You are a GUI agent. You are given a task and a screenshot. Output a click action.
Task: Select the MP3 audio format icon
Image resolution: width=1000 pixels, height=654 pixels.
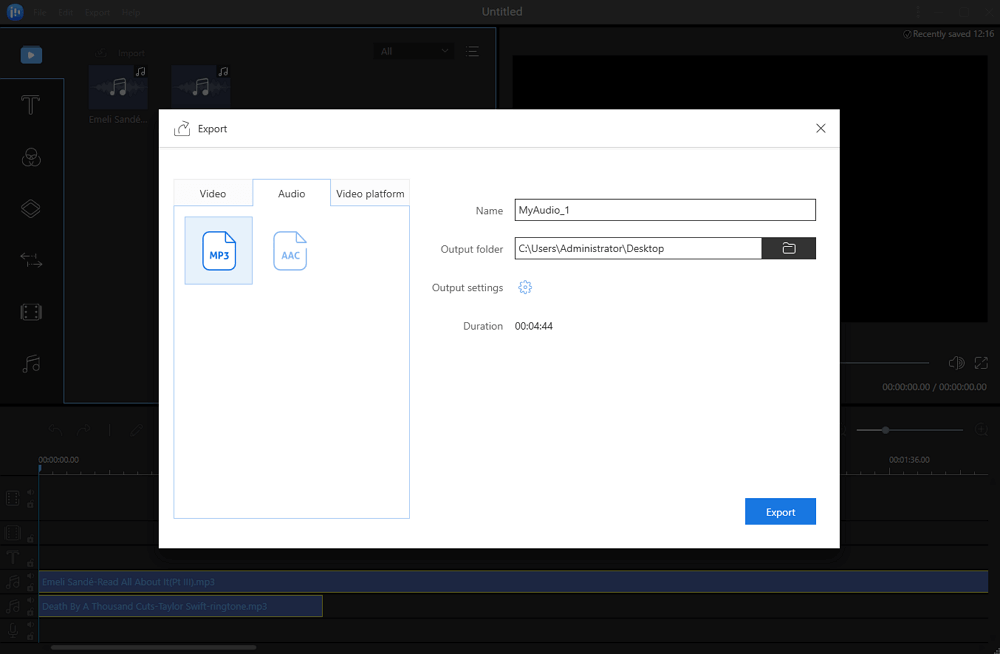(x=219, y=251)
